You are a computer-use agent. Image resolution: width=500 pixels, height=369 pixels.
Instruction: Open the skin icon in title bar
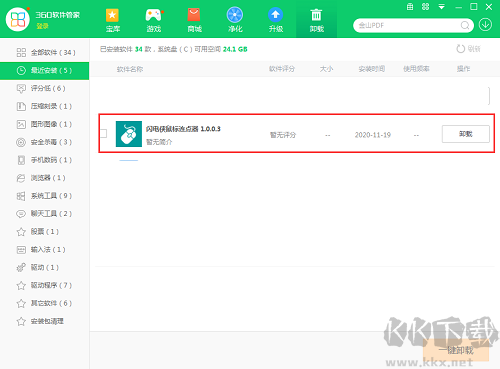click(x=426, y=7)
